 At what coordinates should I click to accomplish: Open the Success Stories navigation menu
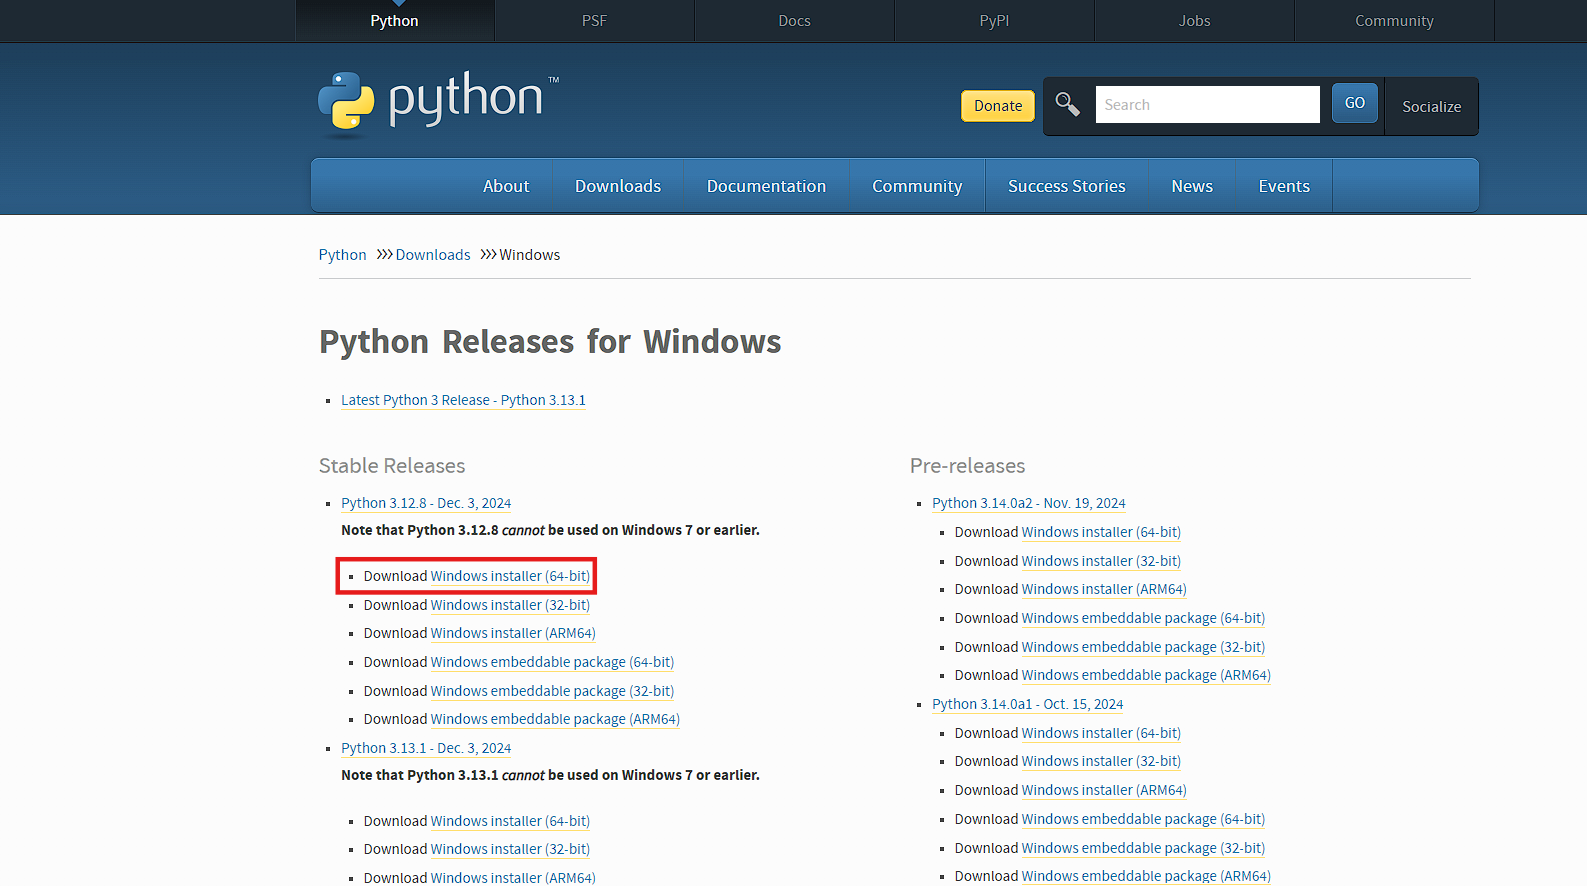click(x=1067, y=186)
